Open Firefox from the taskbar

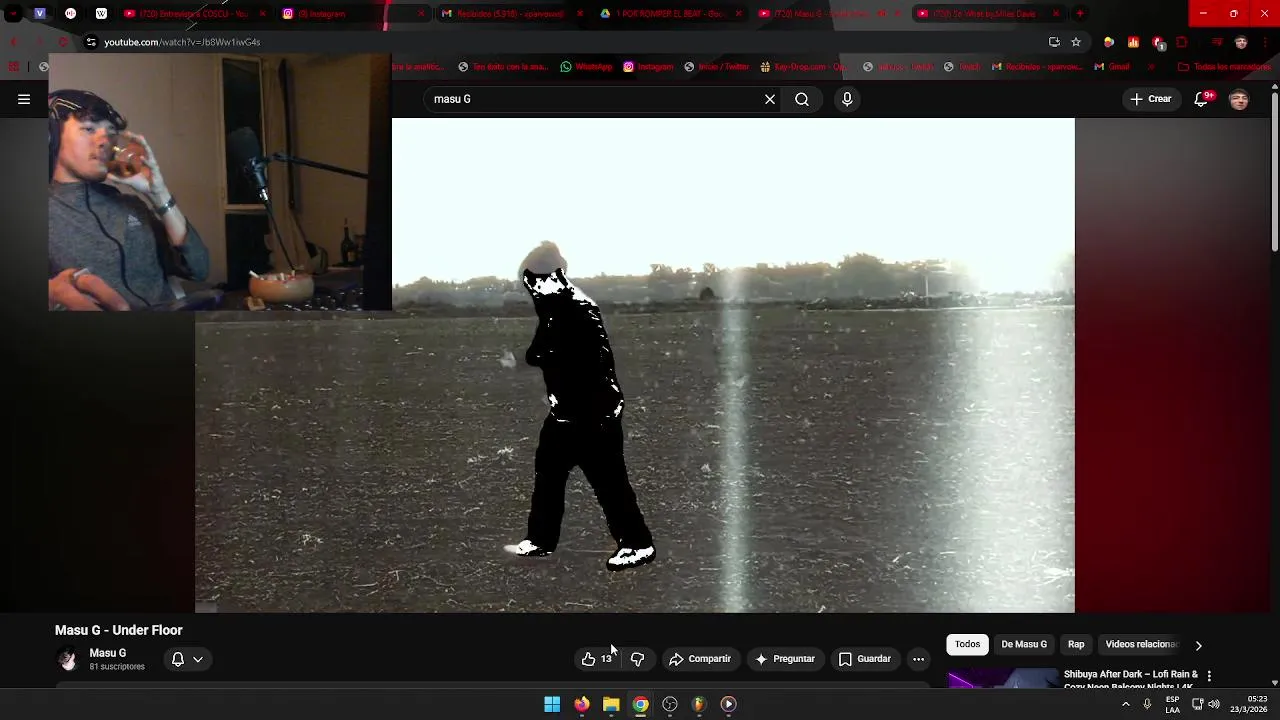[582, 704]
